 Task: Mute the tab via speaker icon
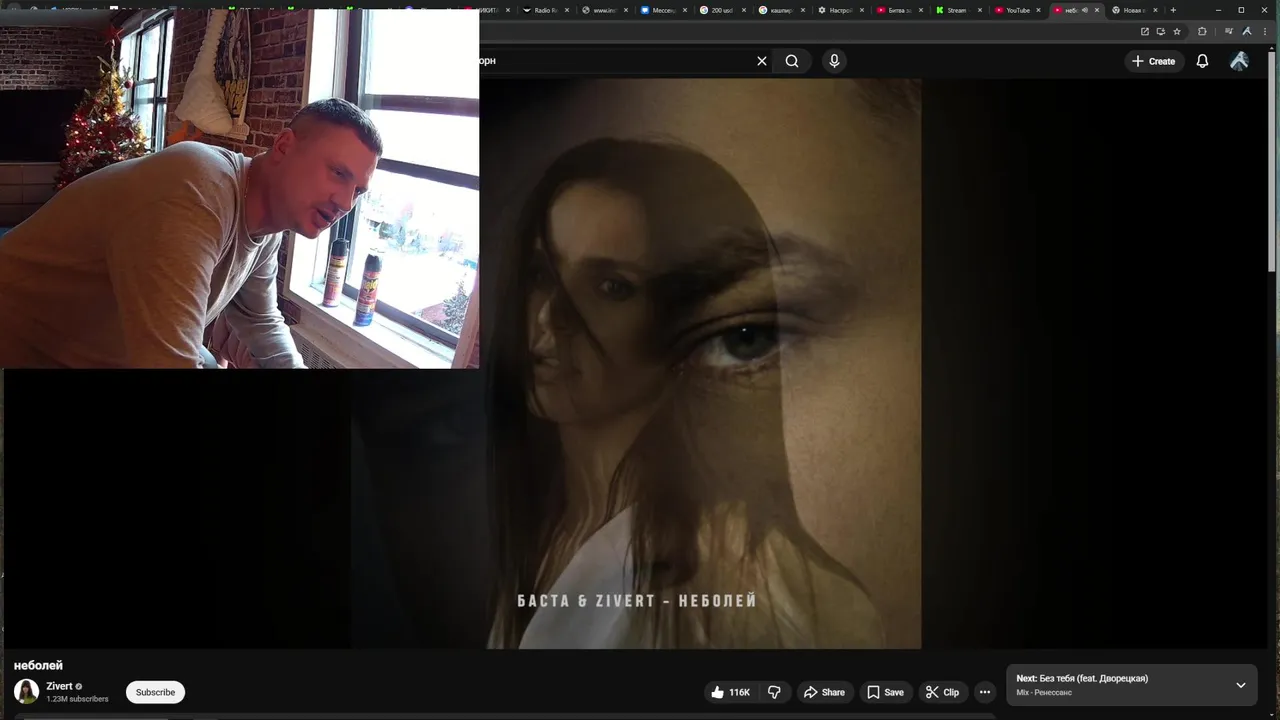tap(1085, 10)
